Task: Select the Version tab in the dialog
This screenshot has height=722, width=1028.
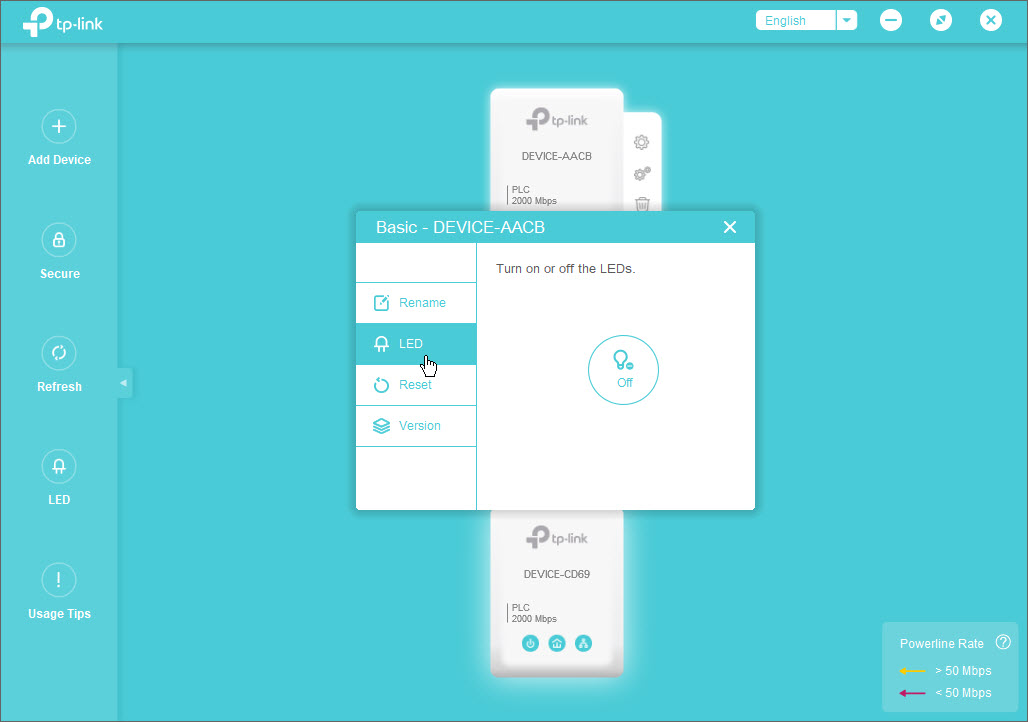Action: pyautogui.click(x=416, y=426)
